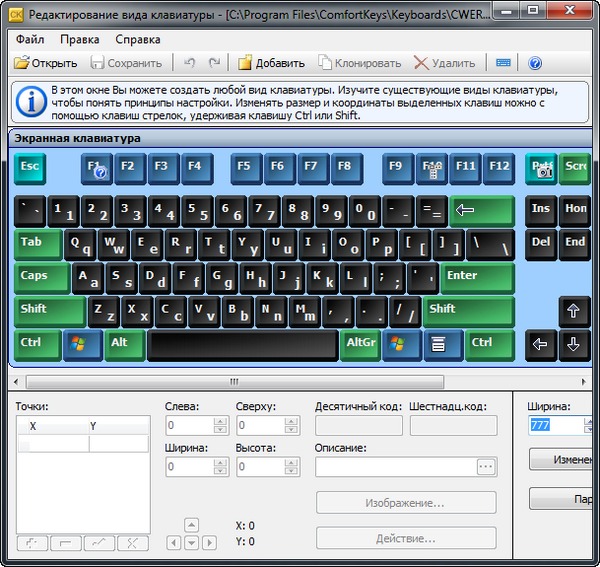Open the Файл menu
This screenshot has height=567, width=600.
tap(30, 40)
